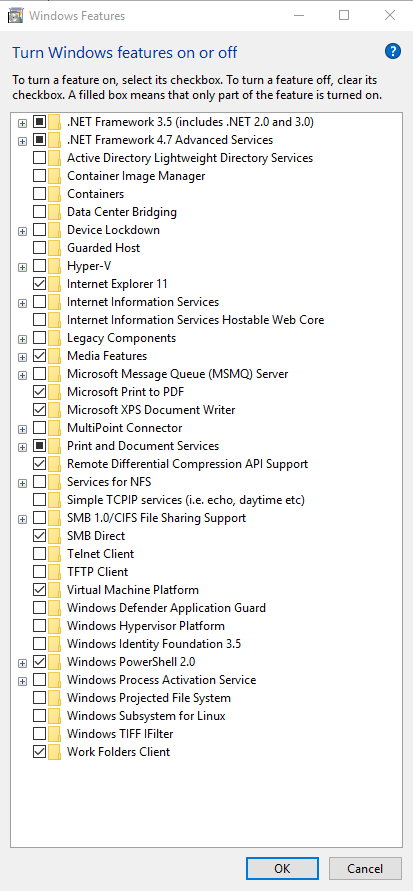
Task: Enable Windows Defender Application Guard checkbox
Action: (39, 608)
